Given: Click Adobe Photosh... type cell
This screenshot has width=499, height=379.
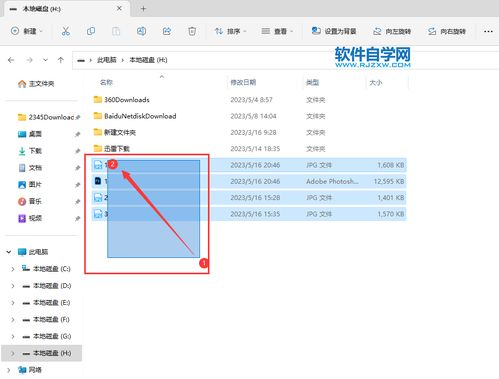Looking at the screenshot, I should click(332, 181).
